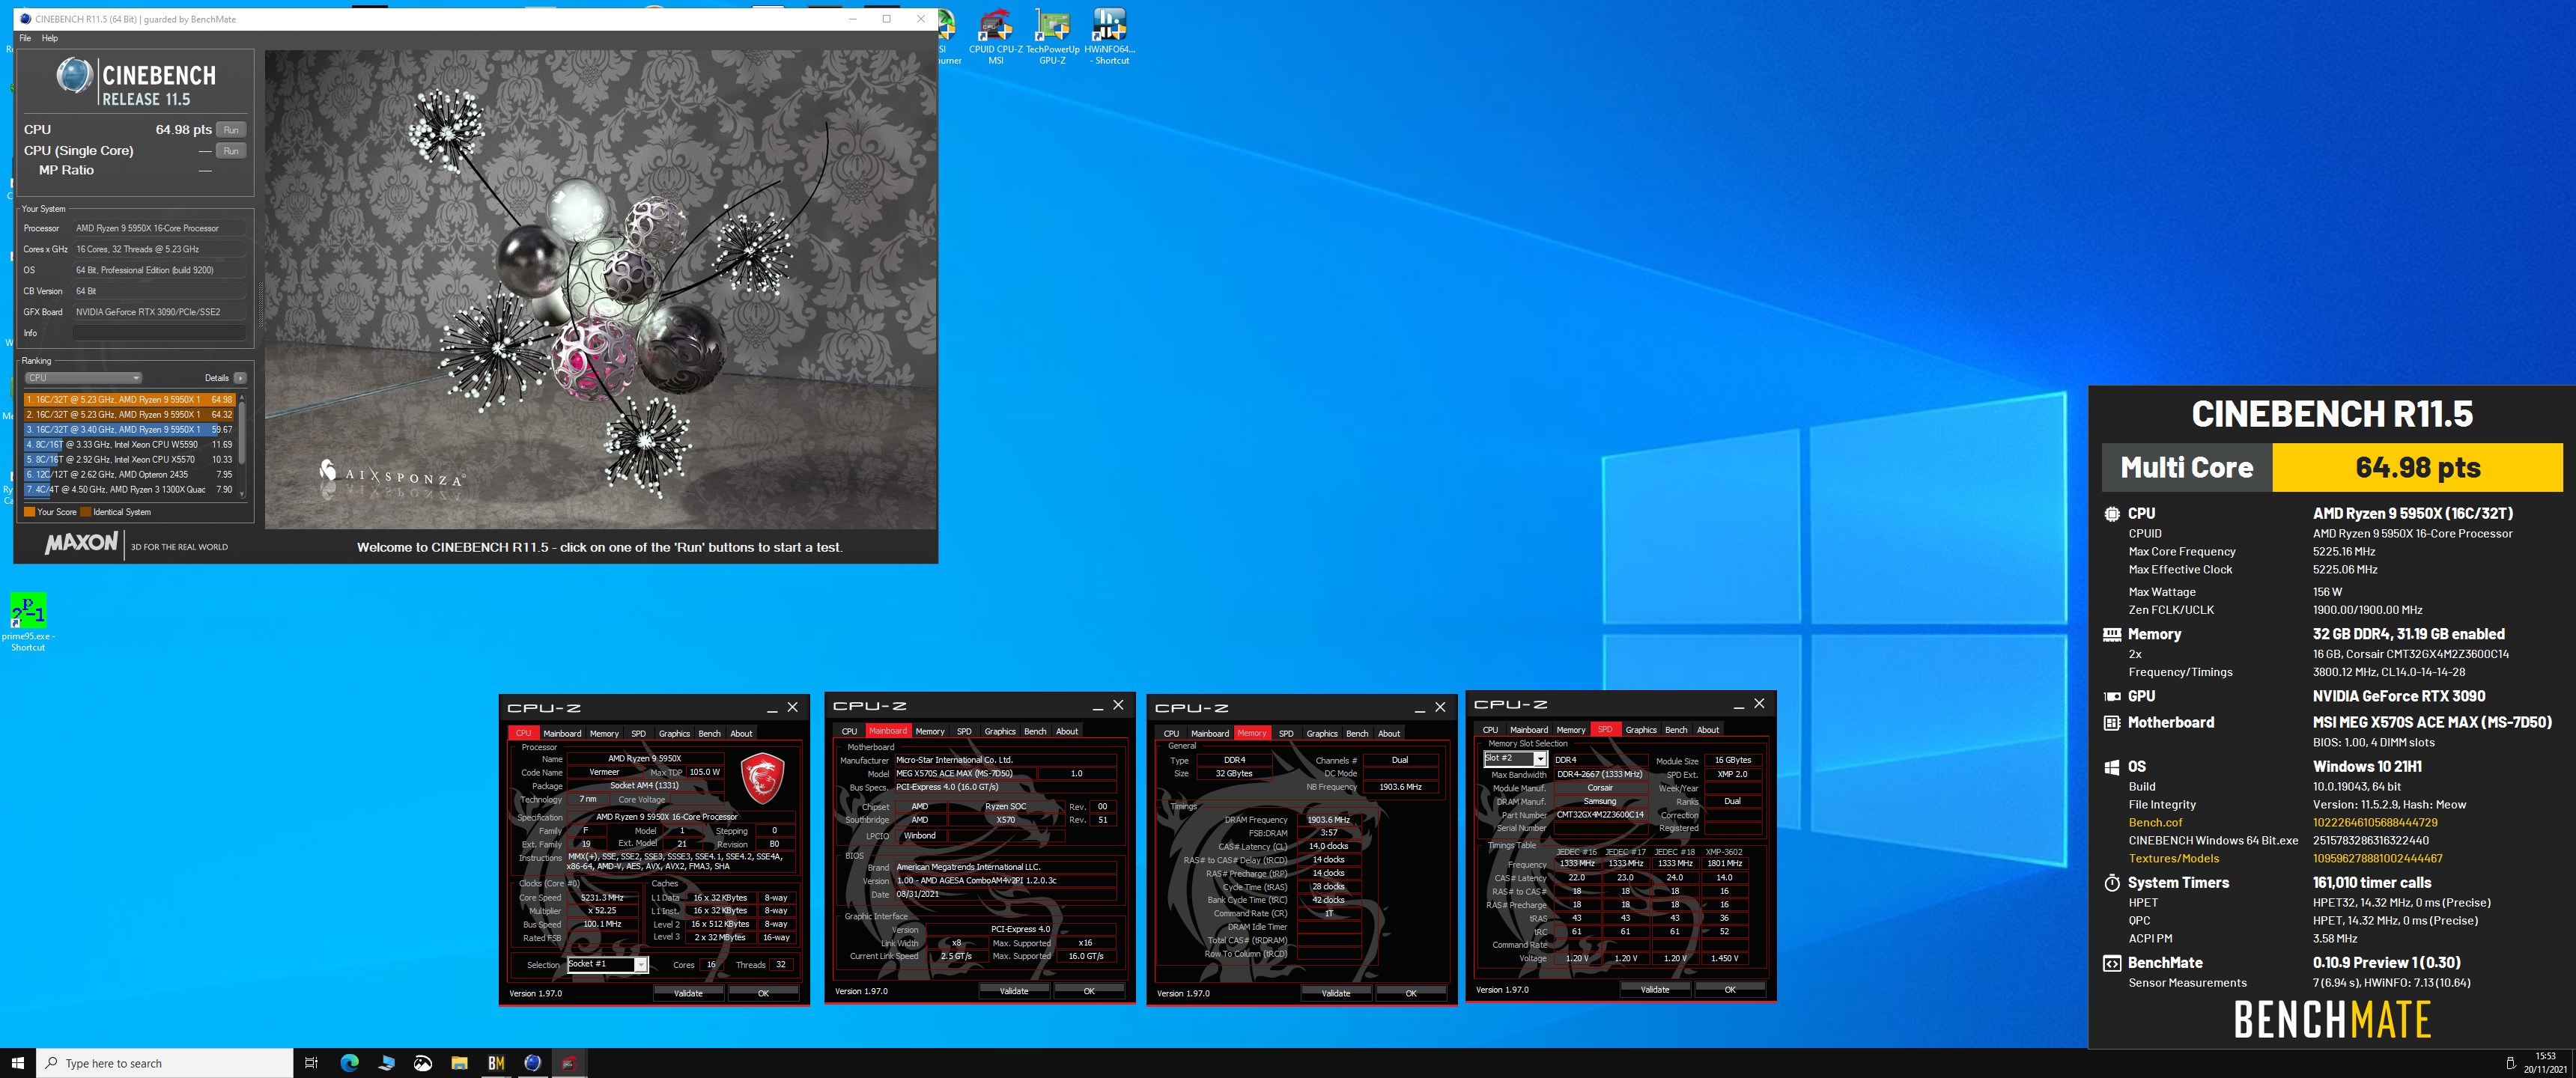Select the AMD Ryzen 3 1300X ranking row
The image size is (2576, 1078).
click(129, 490)
